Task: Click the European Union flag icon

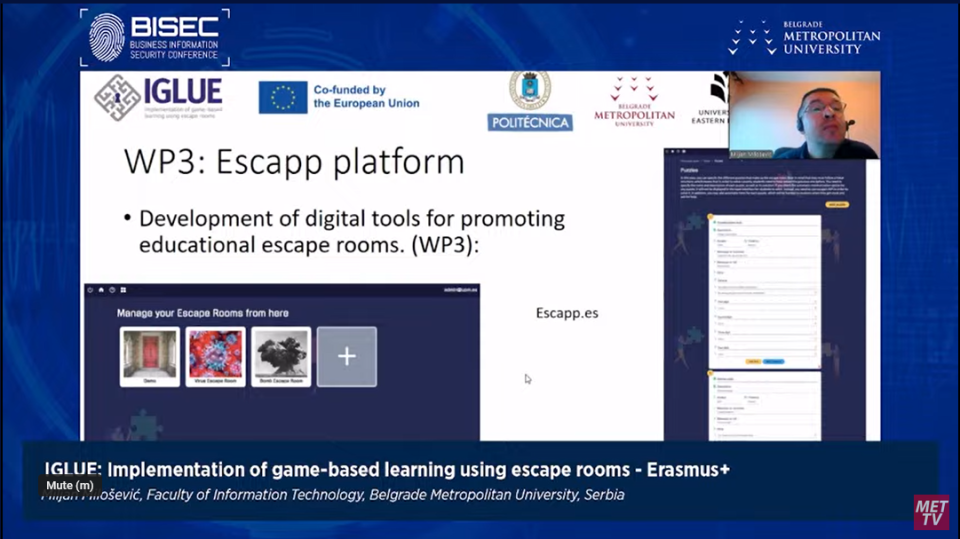Action: point(282,97)
